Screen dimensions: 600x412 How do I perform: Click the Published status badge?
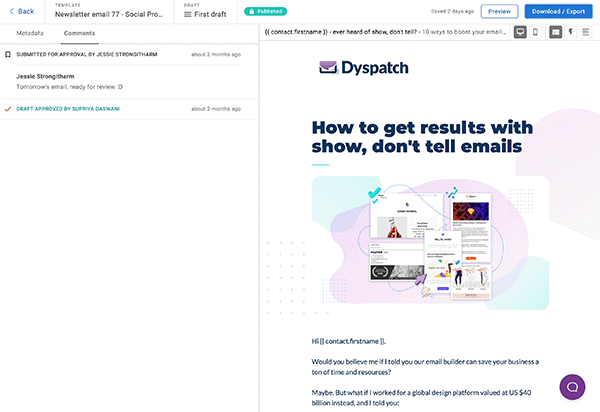pyautogui.click(x=266, y=11)
